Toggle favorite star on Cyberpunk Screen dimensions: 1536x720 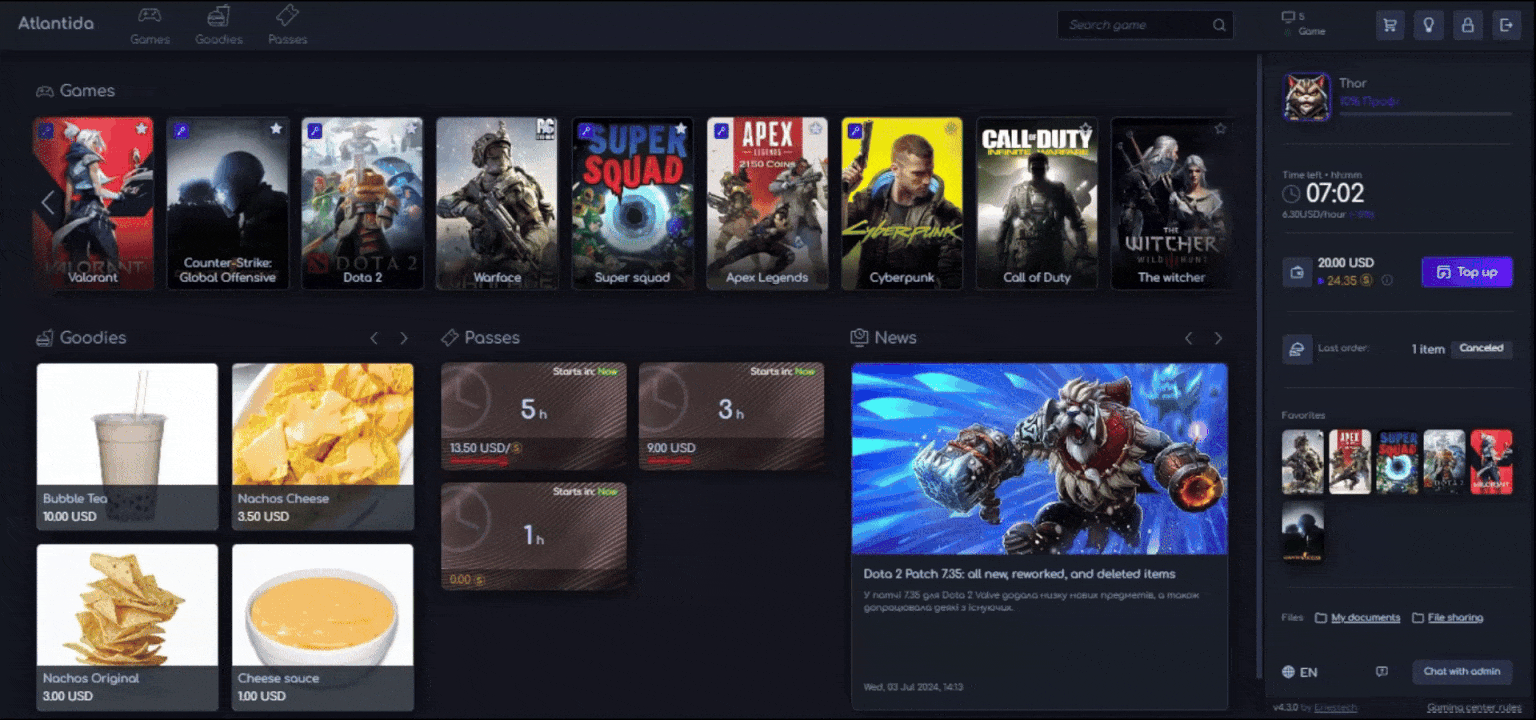tap(951, 129)
